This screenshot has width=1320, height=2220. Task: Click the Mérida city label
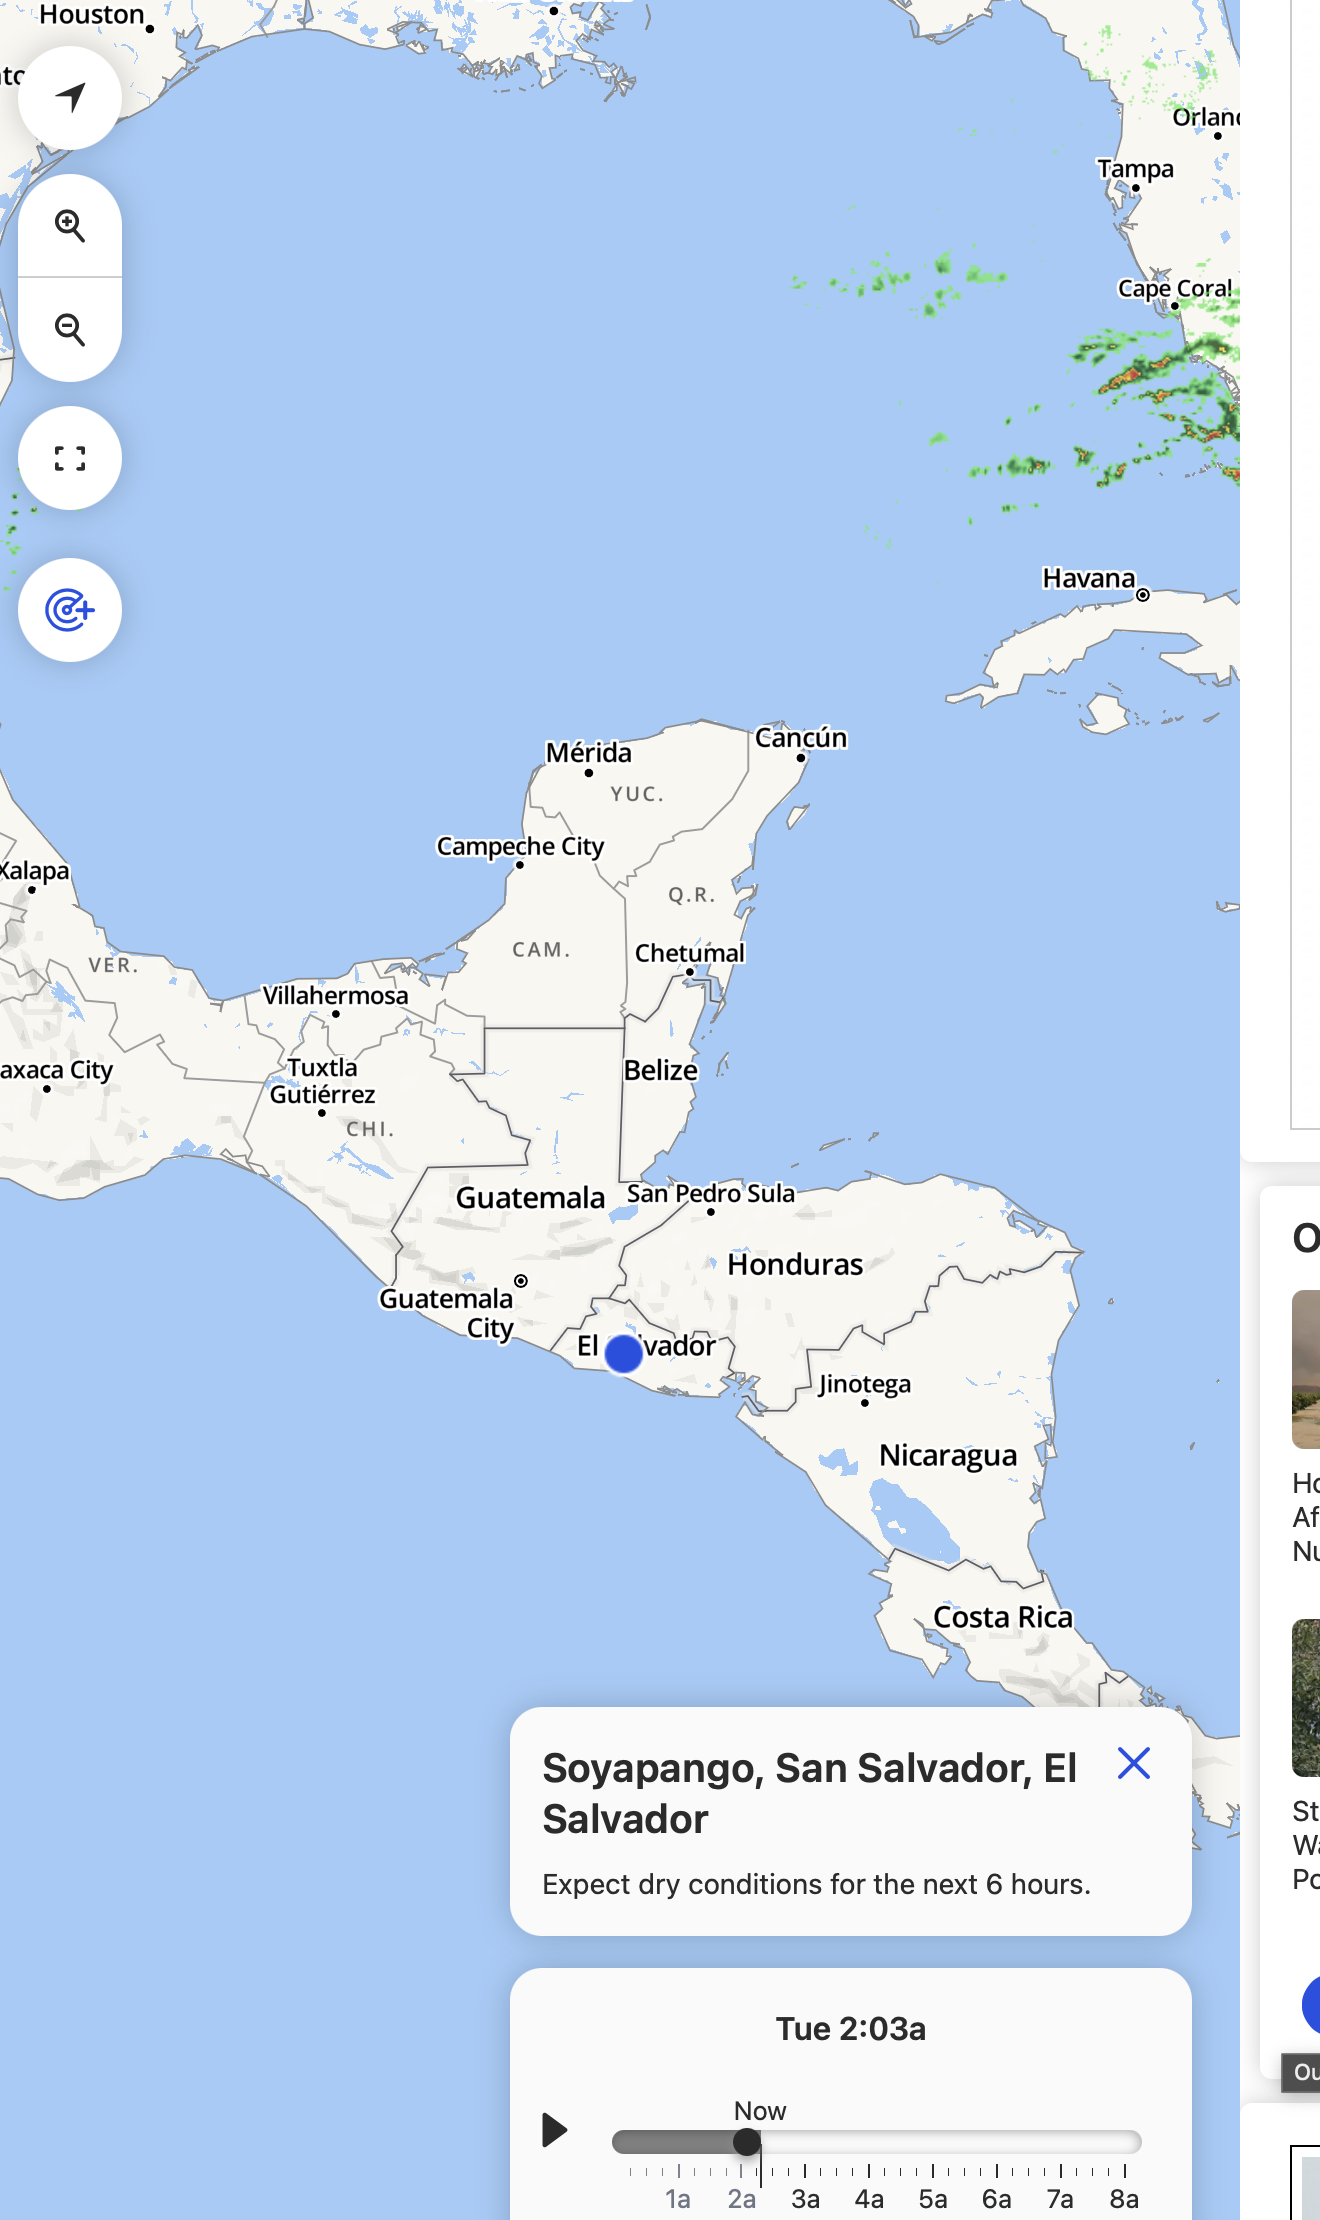pyautogui.click(x=589, y=753)
